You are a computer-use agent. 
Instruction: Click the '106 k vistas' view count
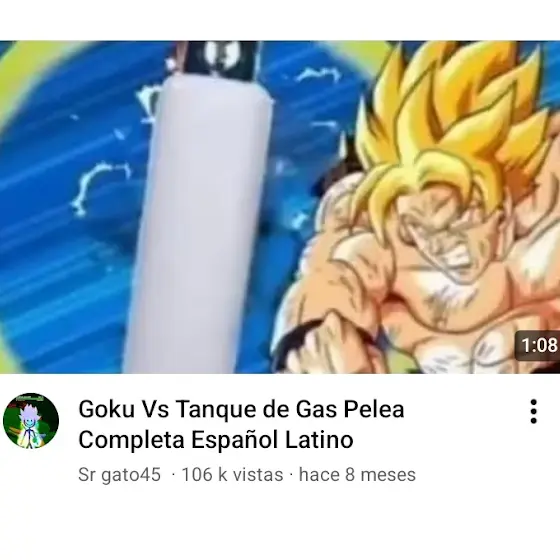pyautogui.click(x=232, y=475)
